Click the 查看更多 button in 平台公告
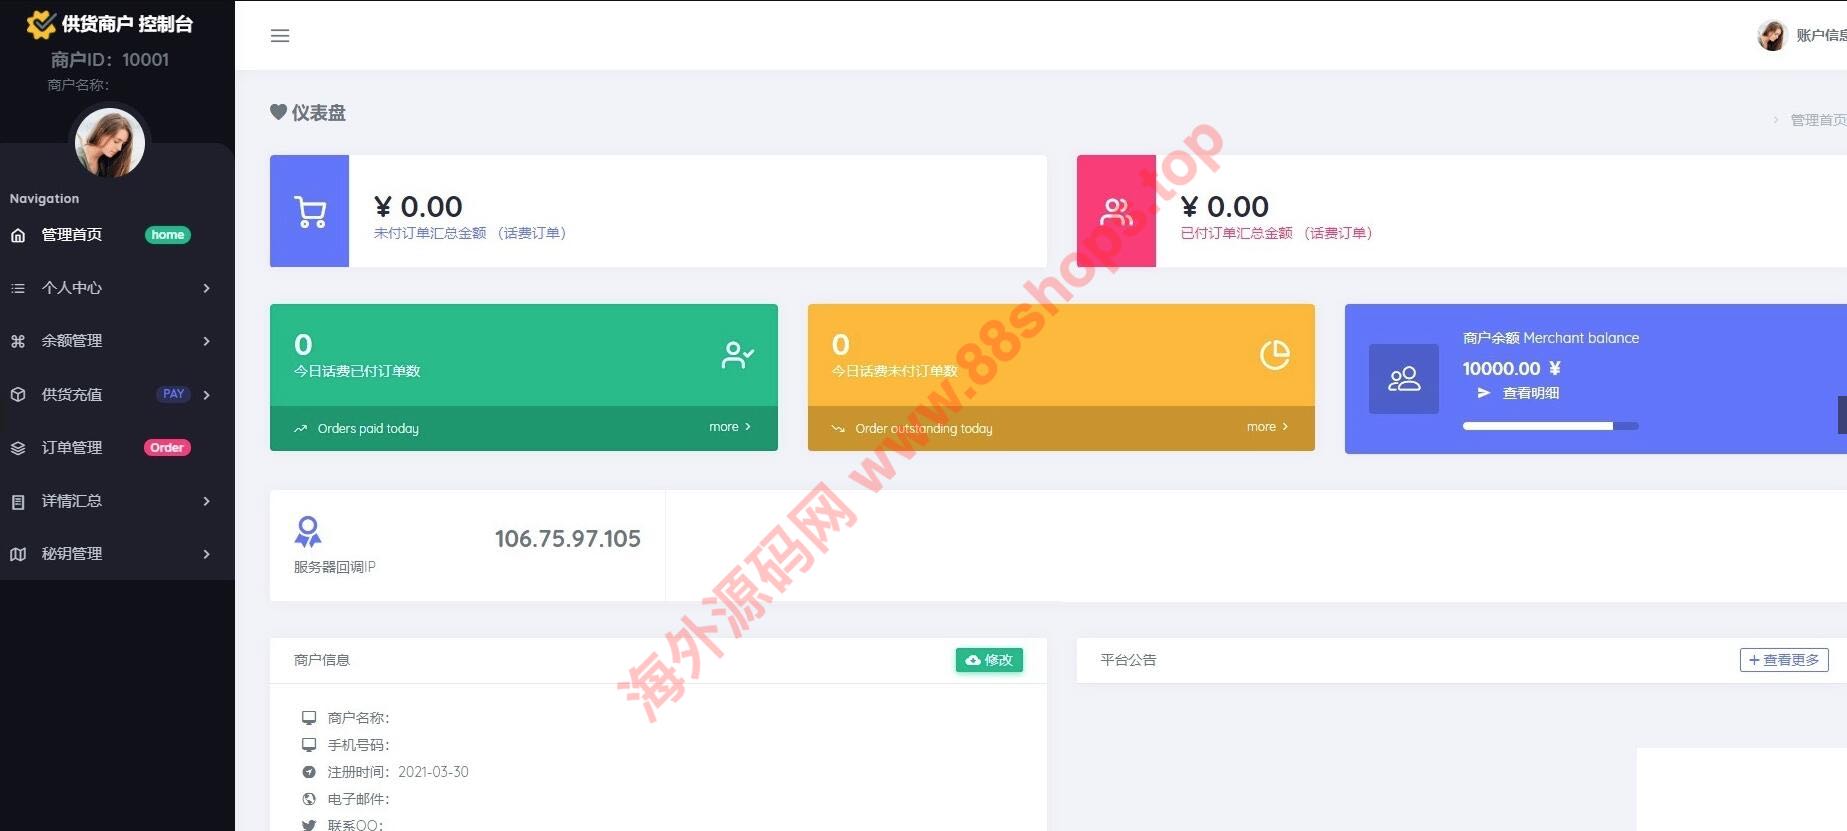This screenshot has width=1847, height=831. click(1784, 660)
